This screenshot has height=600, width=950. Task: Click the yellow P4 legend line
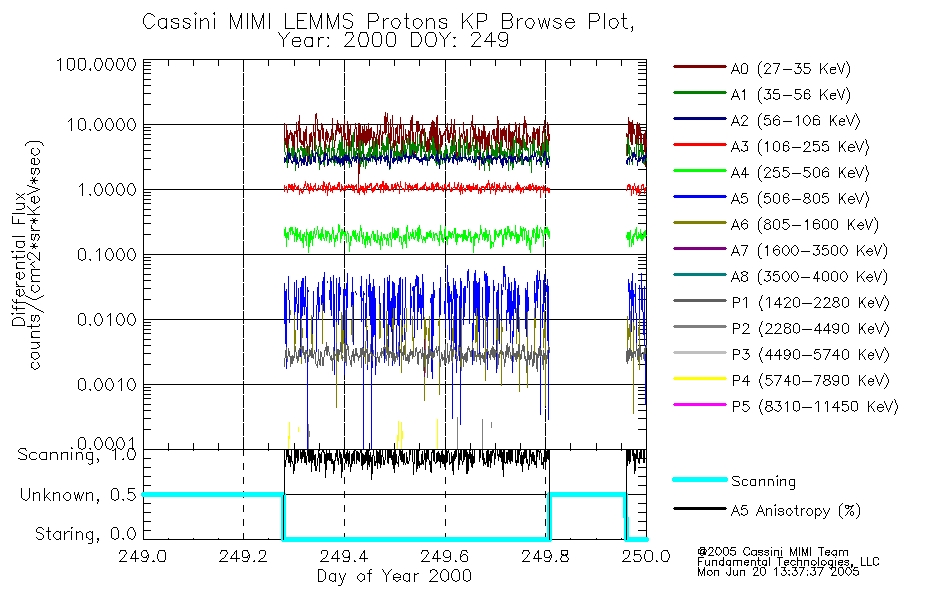point(699,379)
